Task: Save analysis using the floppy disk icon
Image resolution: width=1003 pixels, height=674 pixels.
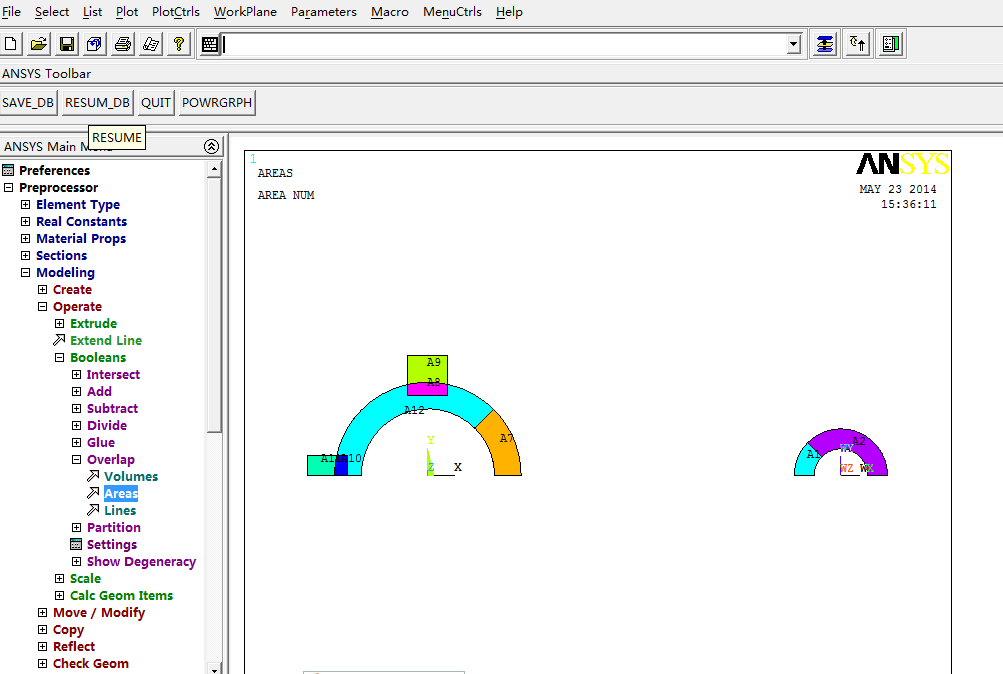Action: pos(67,44)
